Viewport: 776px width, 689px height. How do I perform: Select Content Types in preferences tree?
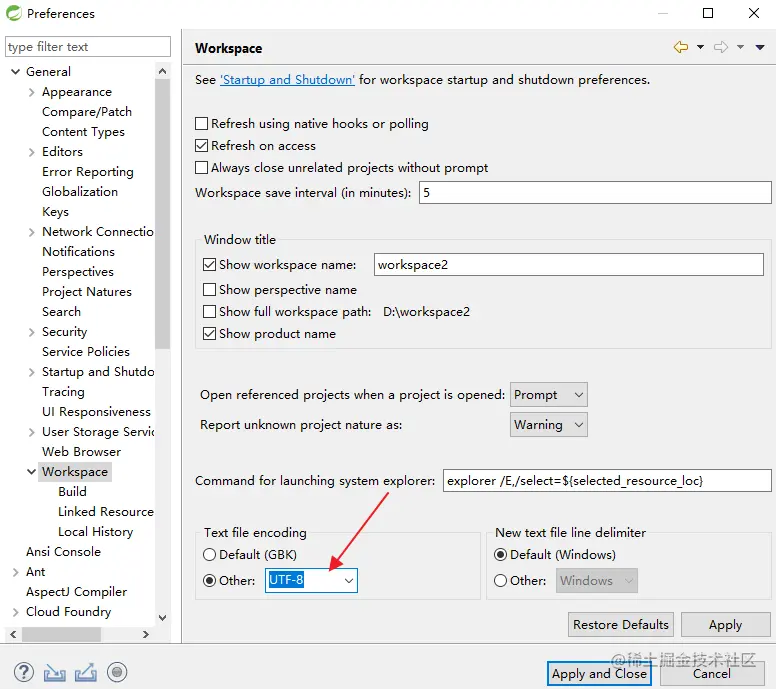pyautogui.click(x=83, y=132)
